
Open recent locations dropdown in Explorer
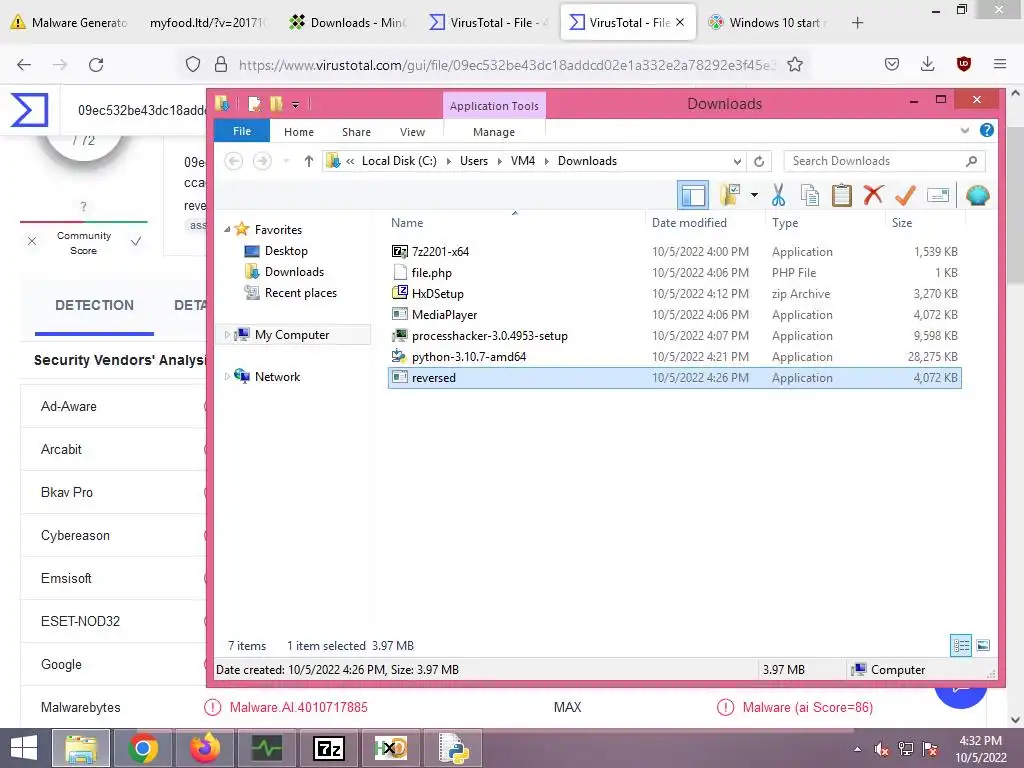285,161
